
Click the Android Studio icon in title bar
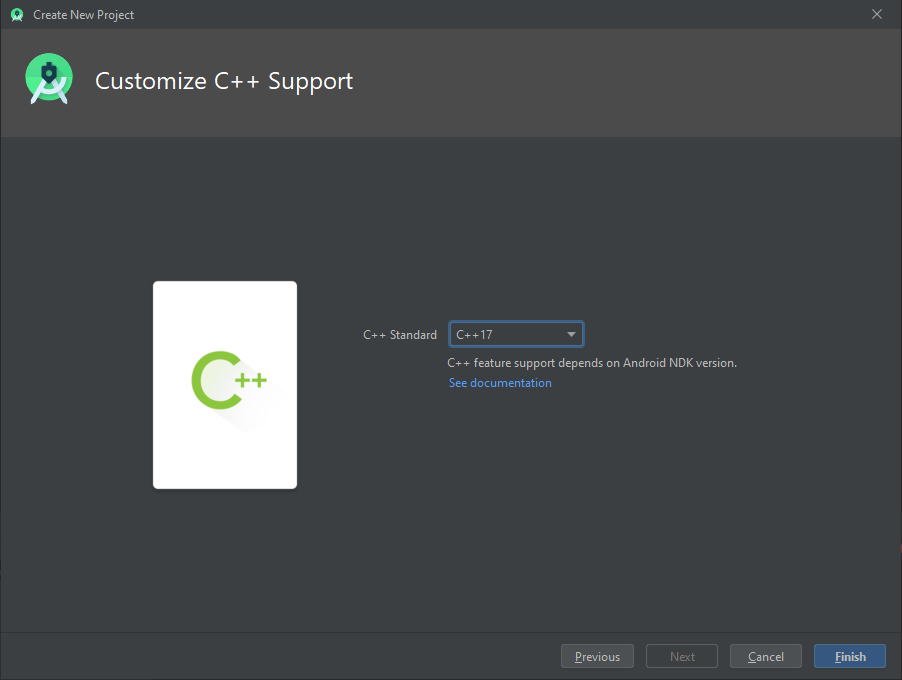pyautogui.click(x=16, y=14)
